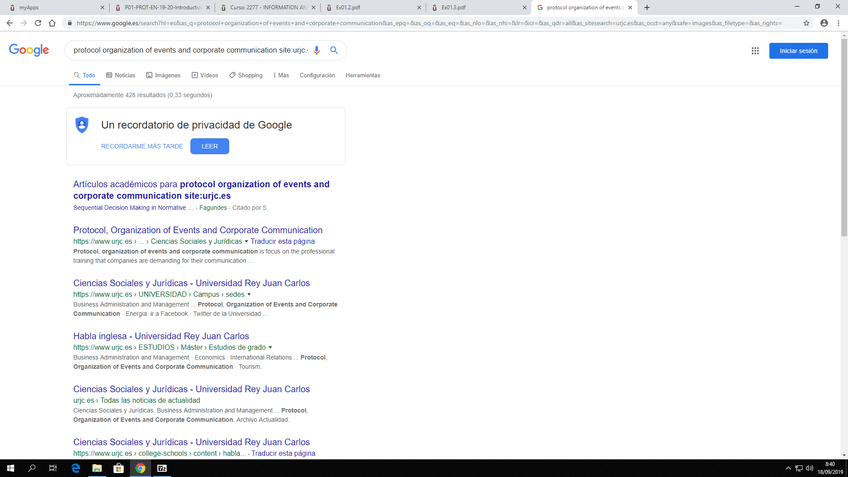
Task: Open Ciencias Sociales result under college-schools
Action: point(191,442)
